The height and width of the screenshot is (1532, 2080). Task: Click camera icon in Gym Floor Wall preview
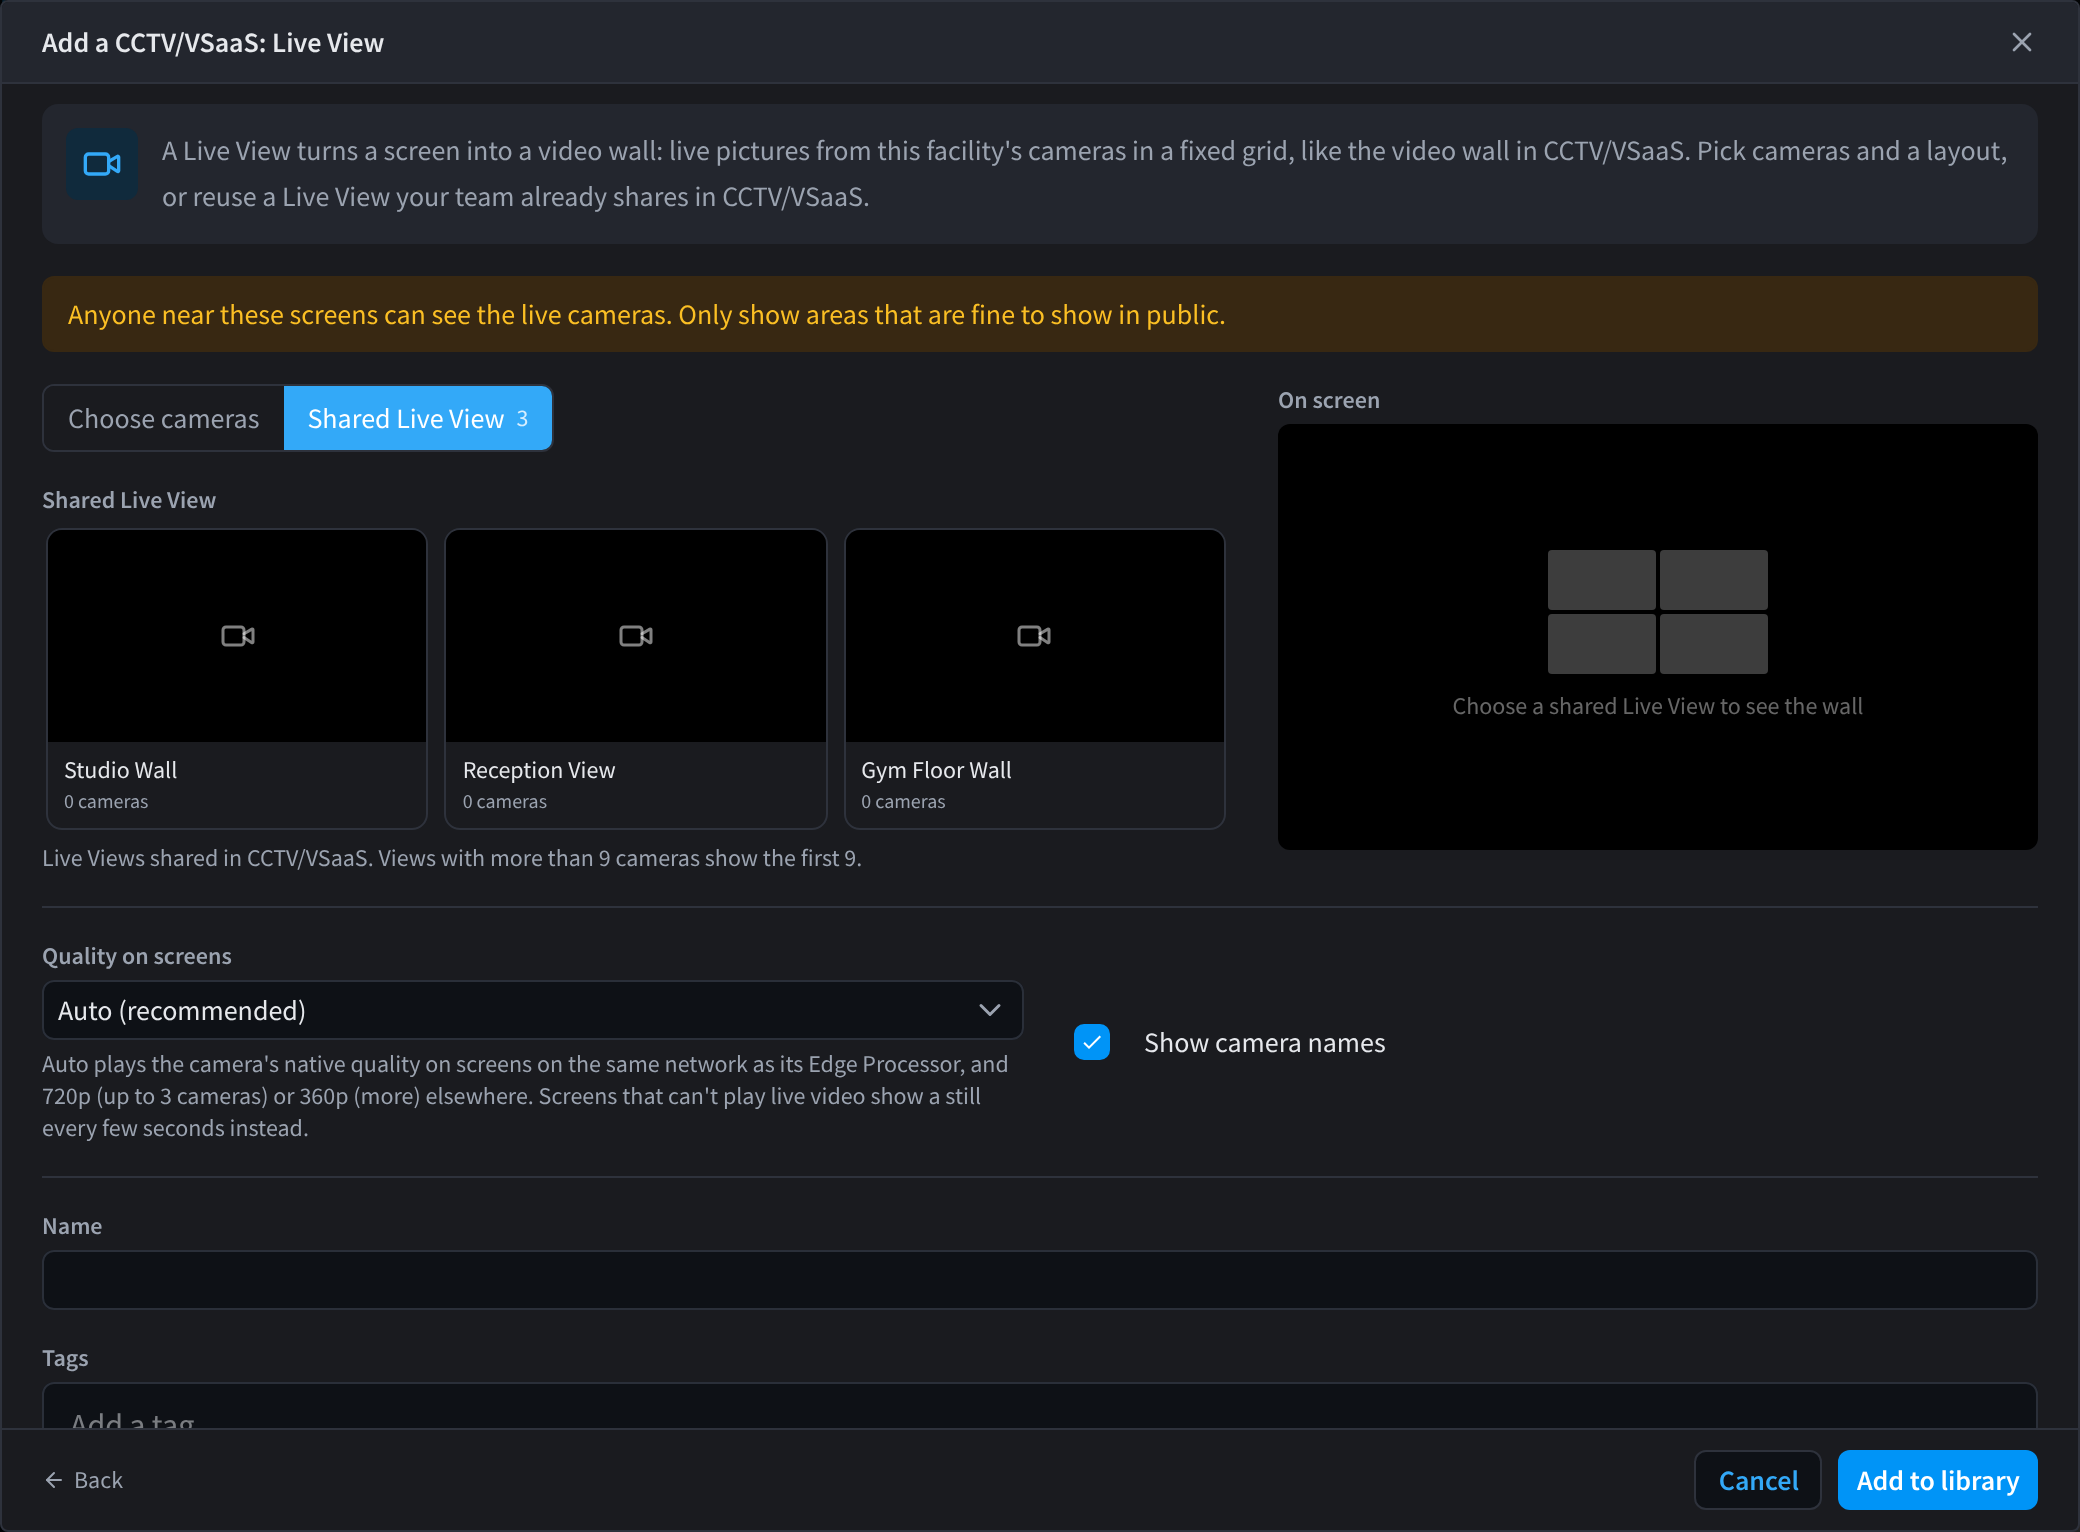click(x=1034, y=636)
